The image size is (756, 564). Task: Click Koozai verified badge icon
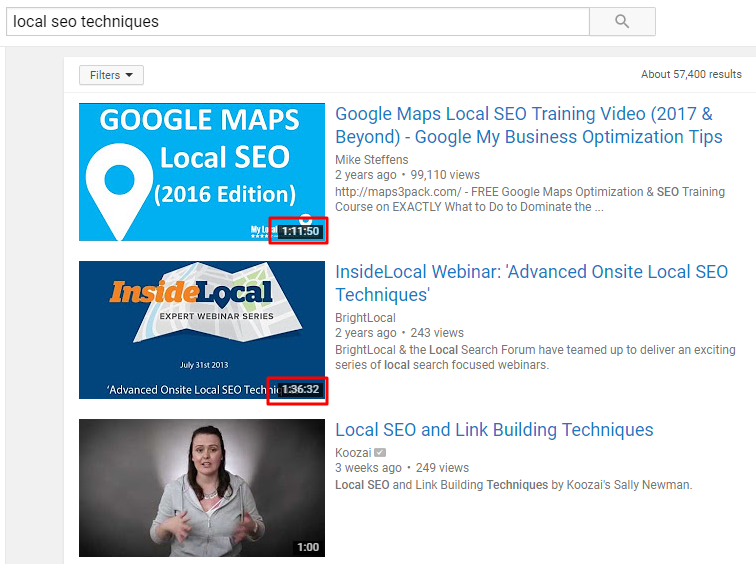pyautogui.click(x=380, y=453)
